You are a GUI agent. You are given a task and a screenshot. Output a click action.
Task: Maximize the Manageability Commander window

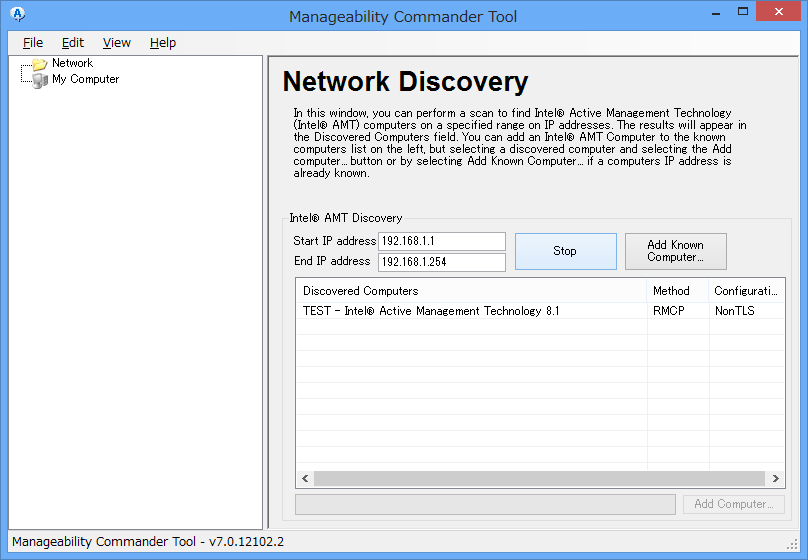click(x=743, y=11)
